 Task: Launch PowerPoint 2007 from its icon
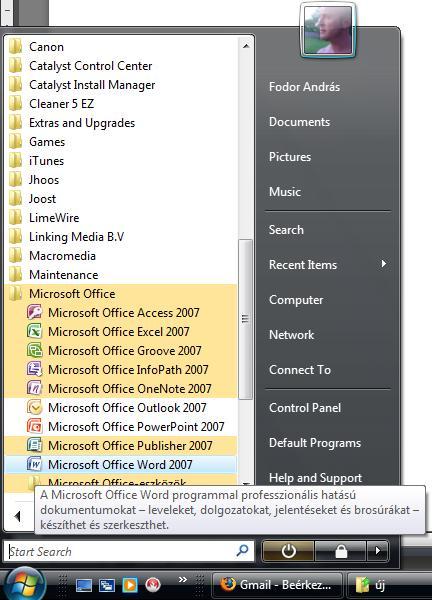point(34,426)
